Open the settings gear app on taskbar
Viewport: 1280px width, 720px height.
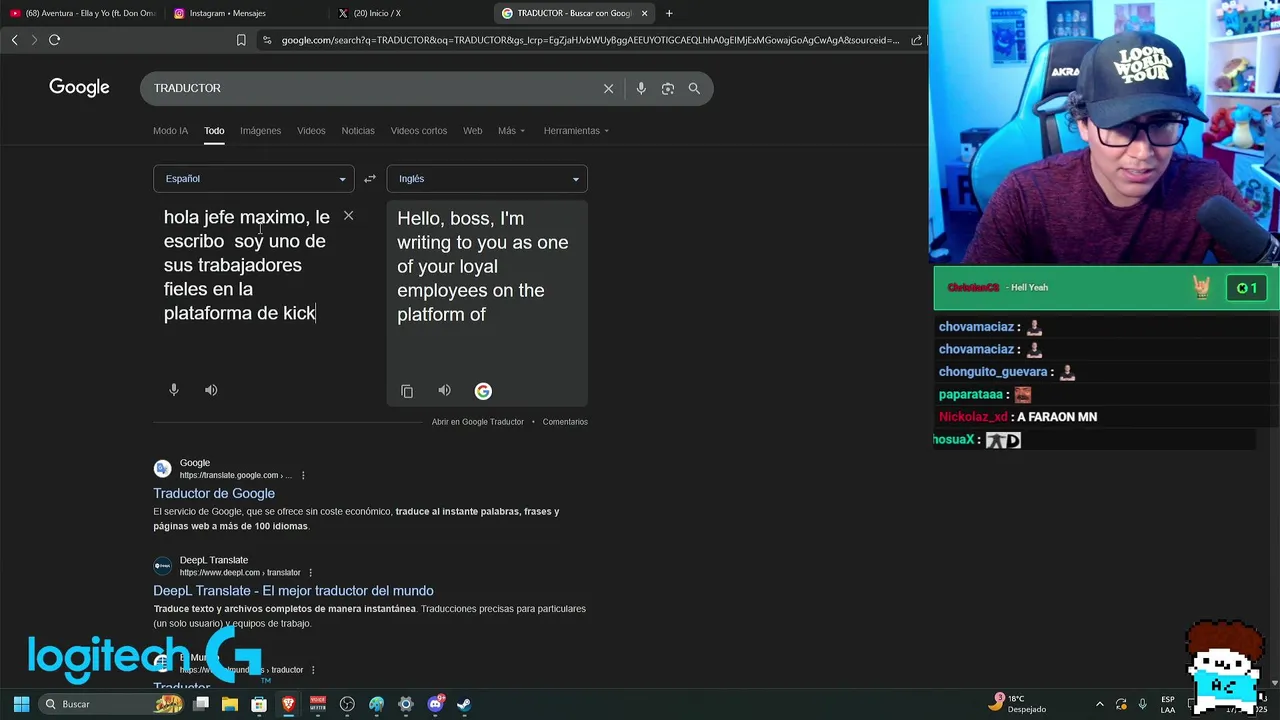pyautogui.click(x=406, y=704)
